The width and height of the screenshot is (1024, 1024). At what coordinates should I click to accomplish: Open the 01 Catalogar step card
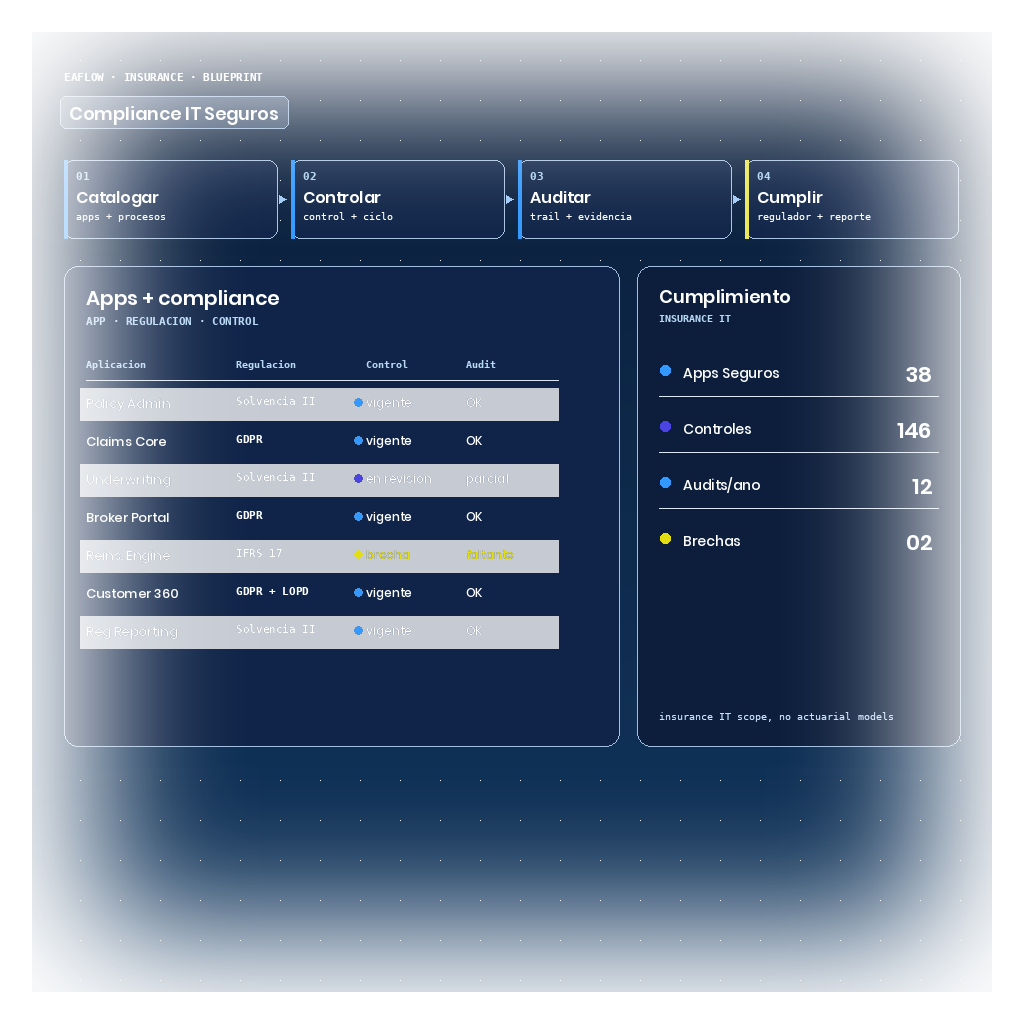(171, 199)
